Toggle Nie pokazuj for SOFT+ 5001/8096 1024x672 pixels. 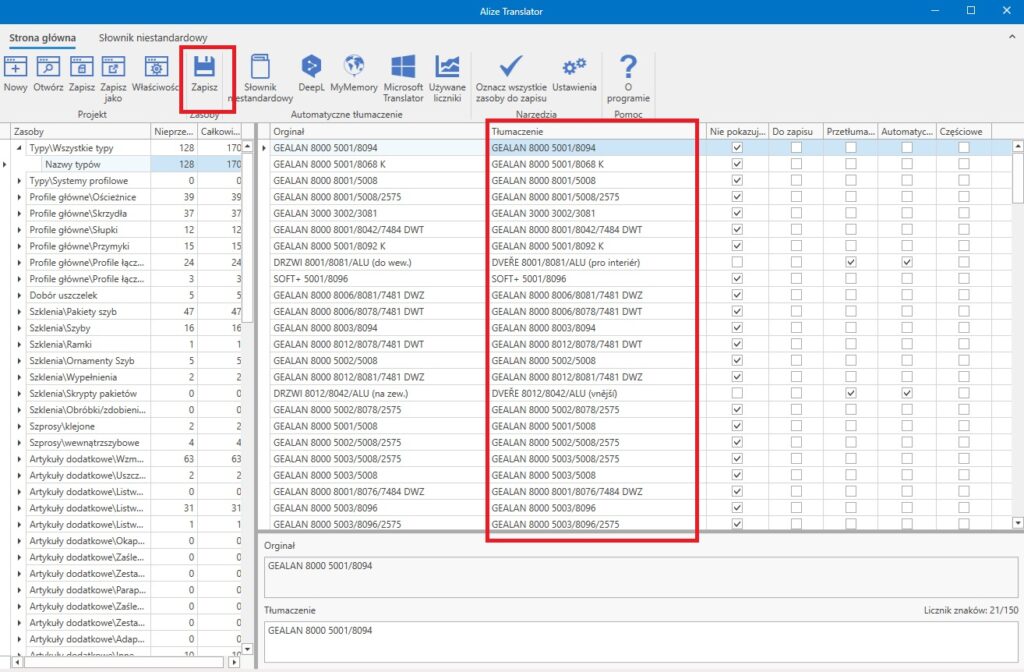click(x=737, y=278)
